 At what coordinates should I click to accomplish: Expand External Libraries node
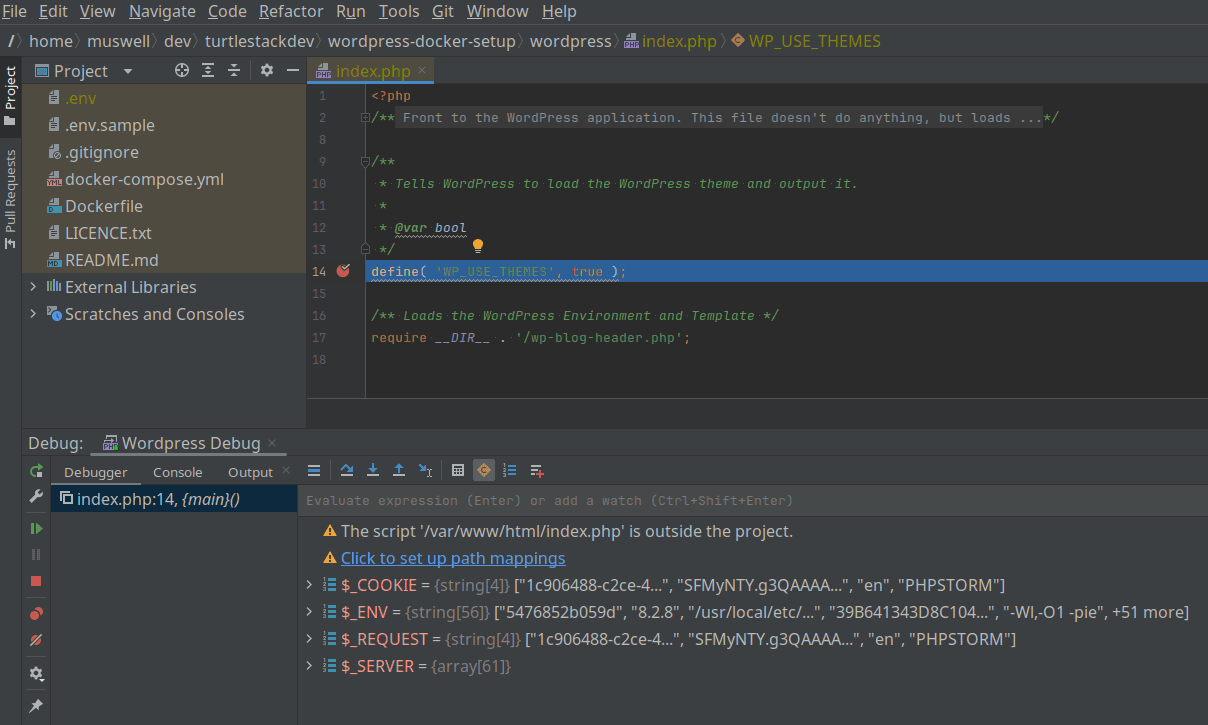(34, 287)
